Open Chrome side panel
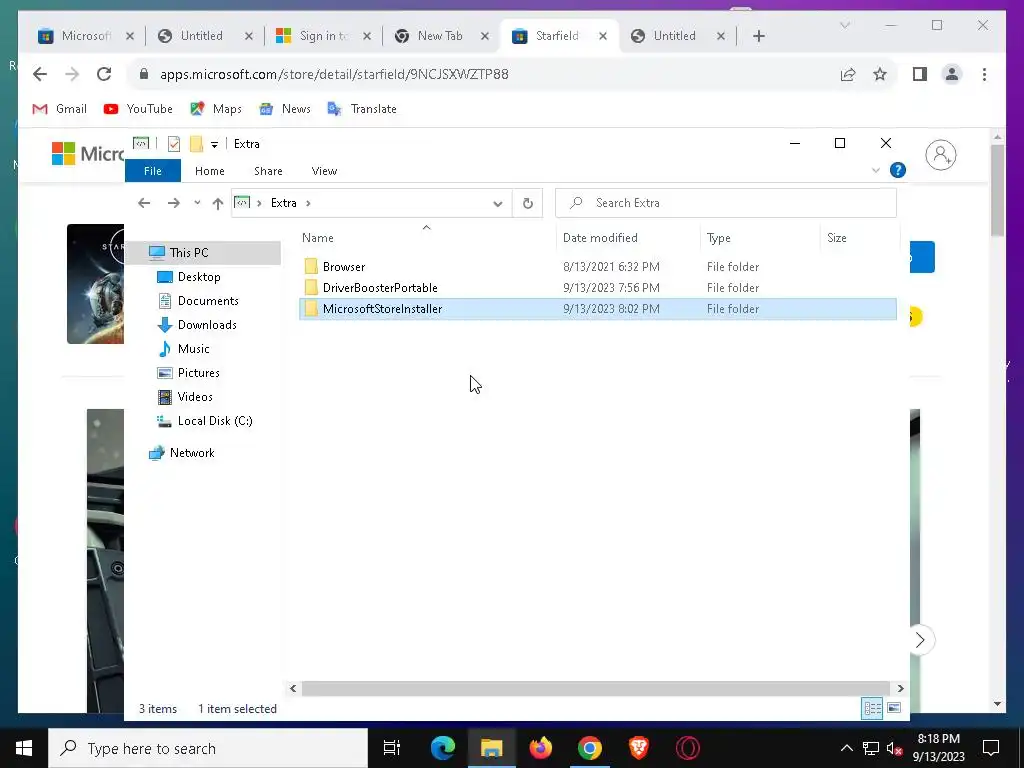 coord(920,74)
